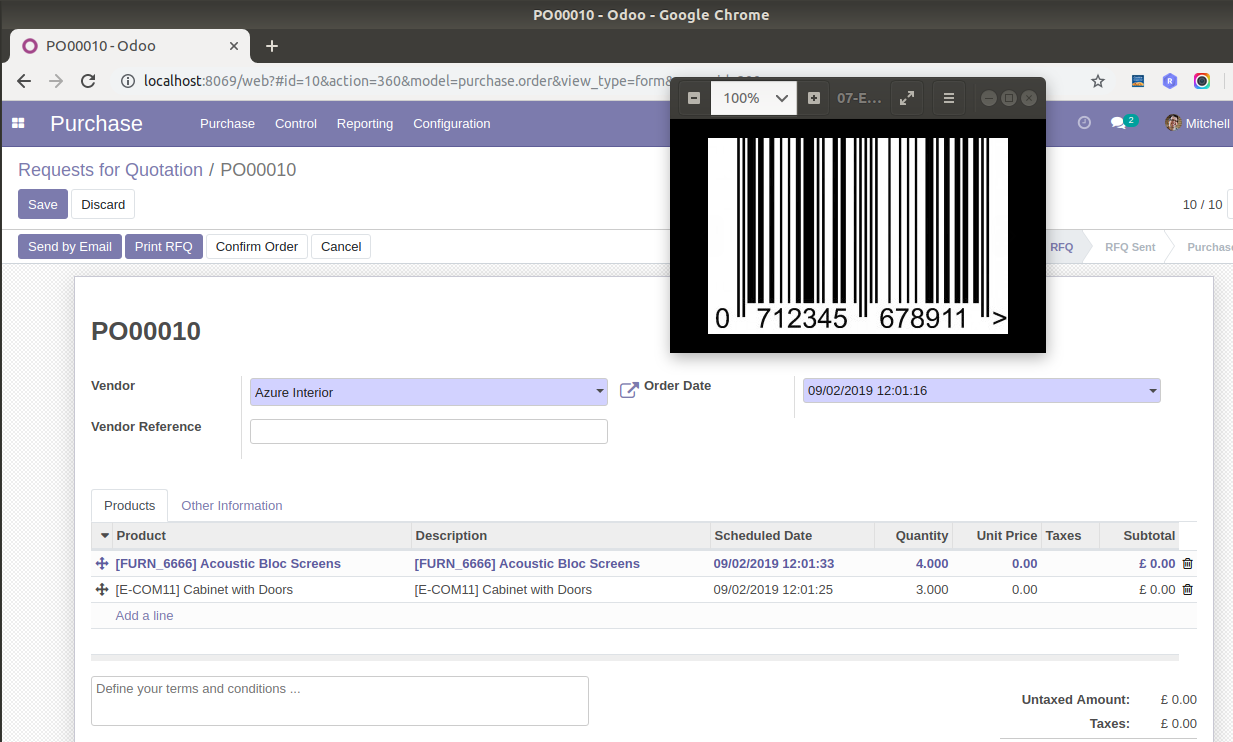Bookmark this page with the star icon
Viewport: 1233px width, 742px height.
(1098, 81)
